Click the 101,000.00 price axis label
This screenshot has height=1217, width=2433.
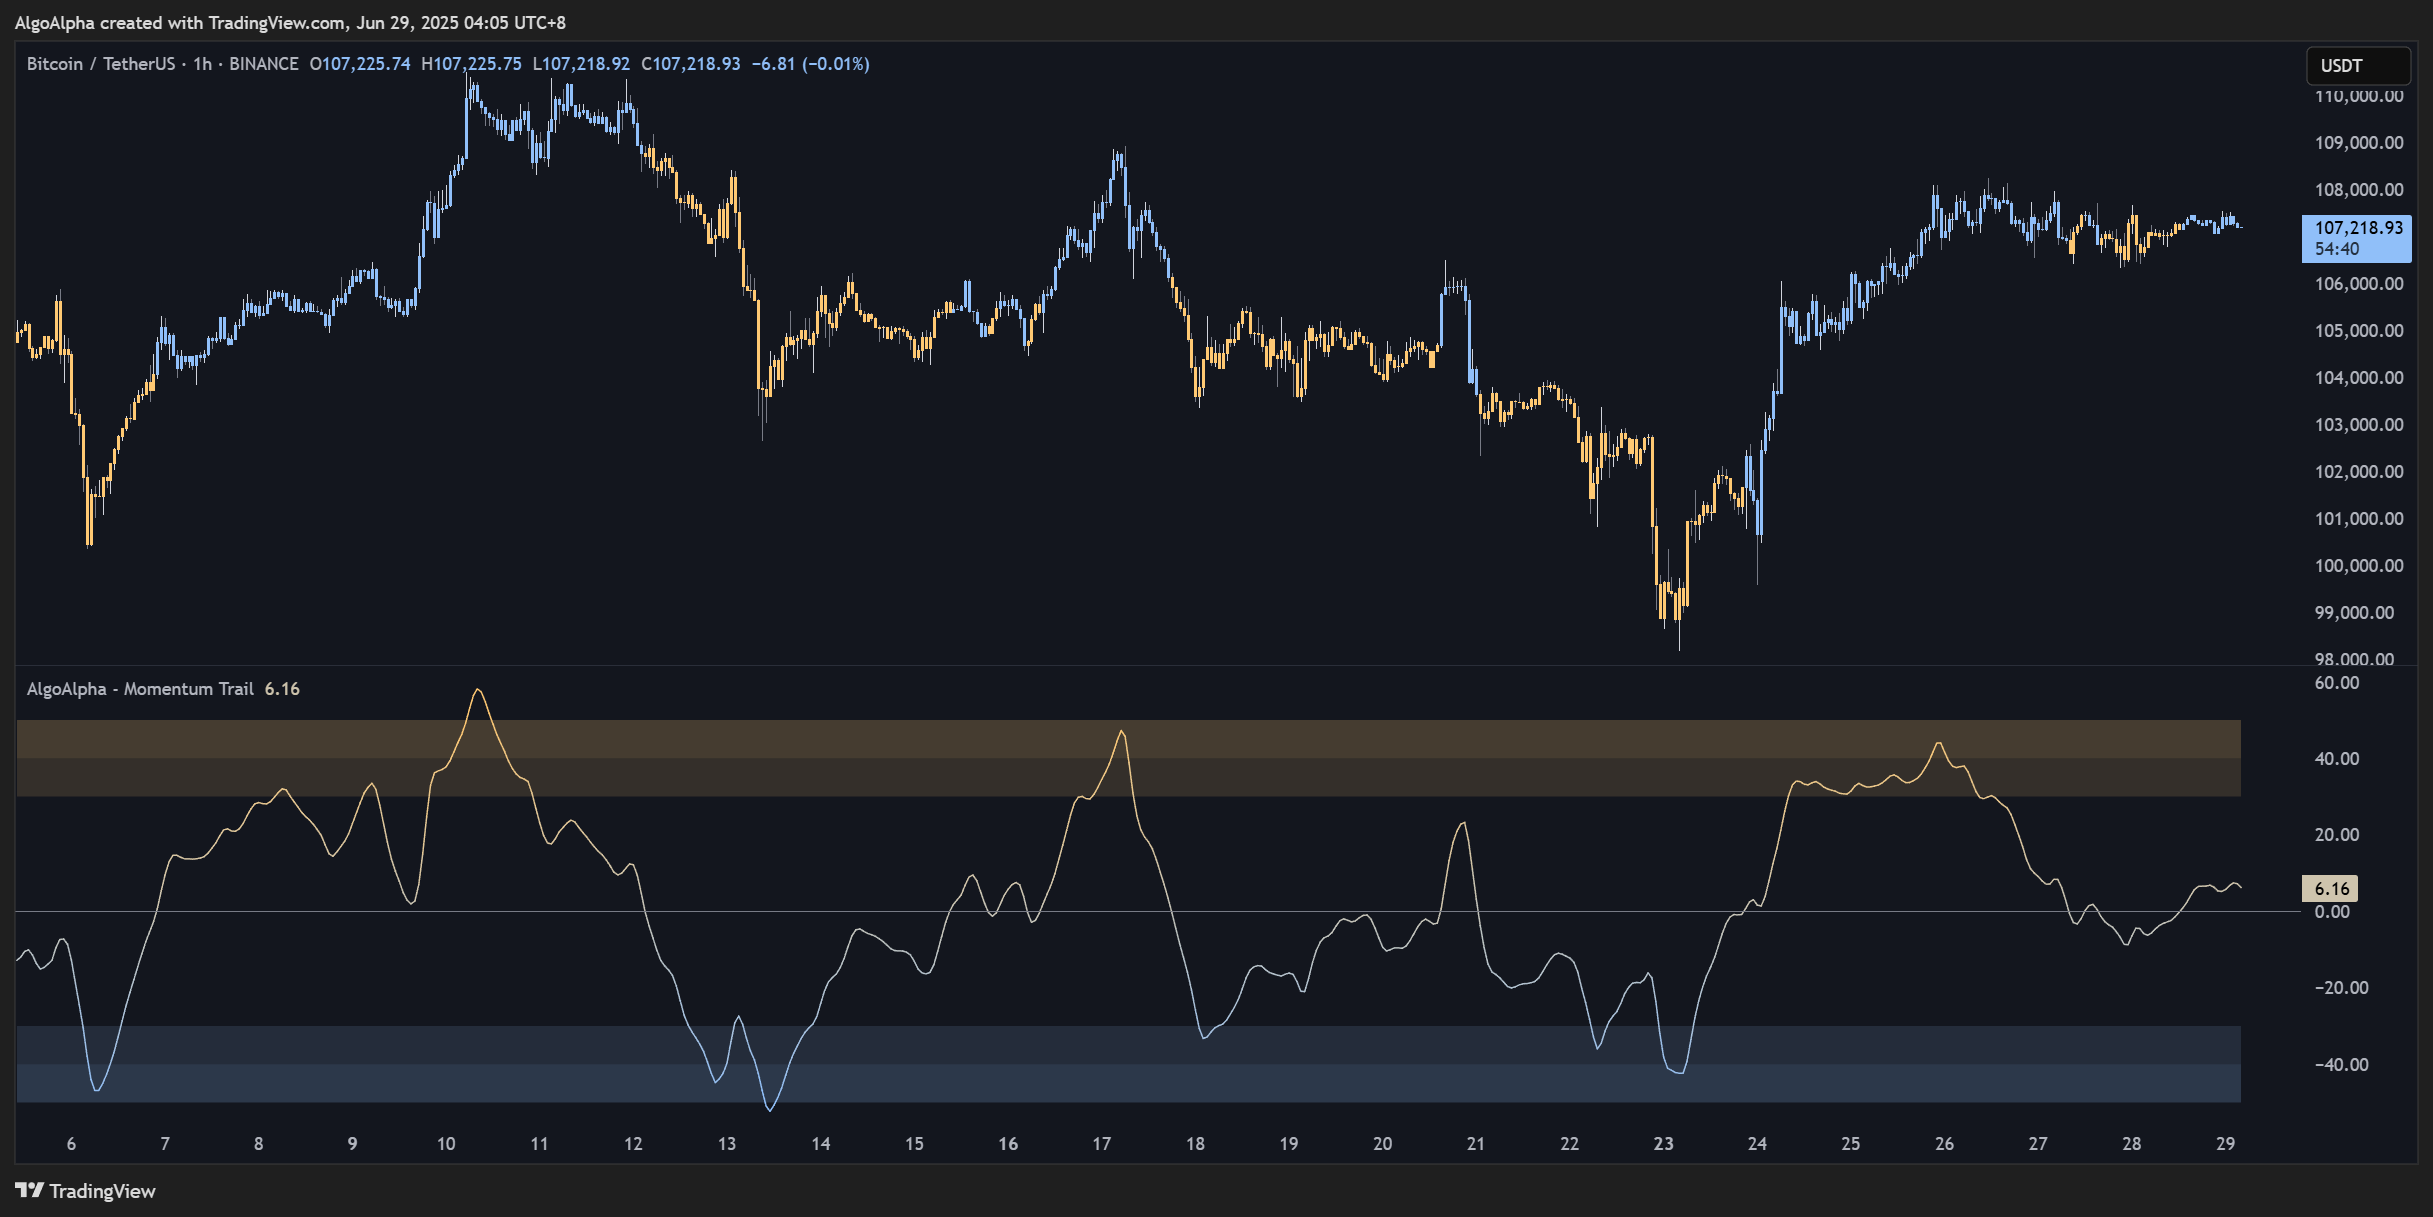2358,519
